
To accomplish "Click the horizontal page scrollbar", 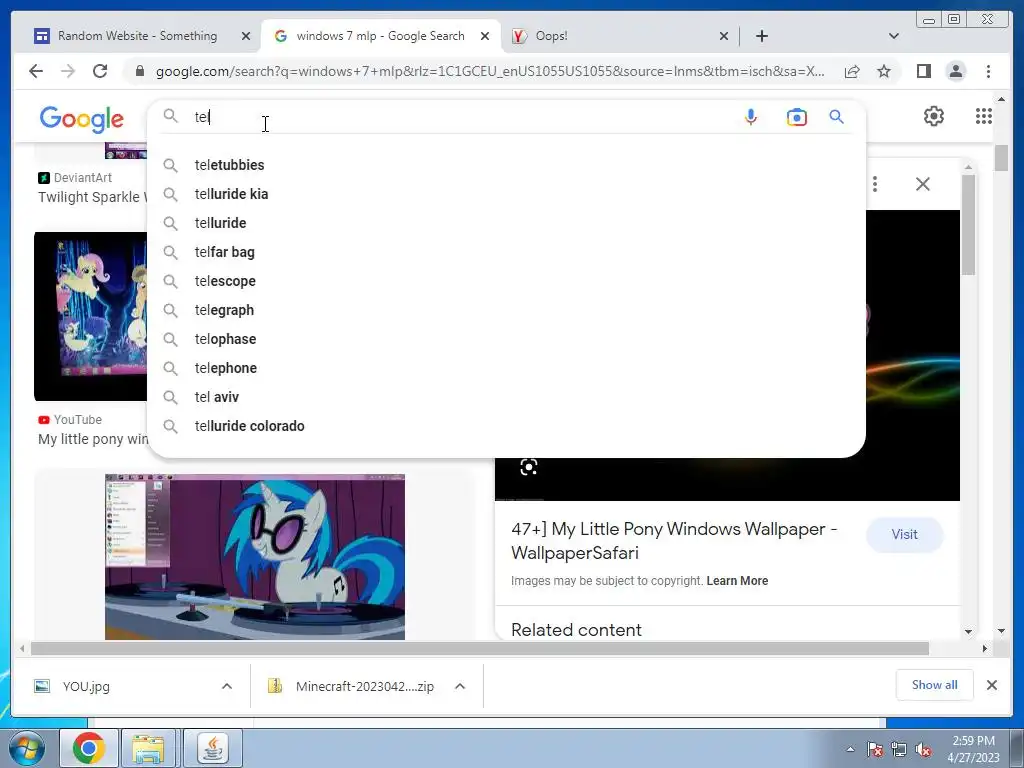I will [x=480, y=648].
